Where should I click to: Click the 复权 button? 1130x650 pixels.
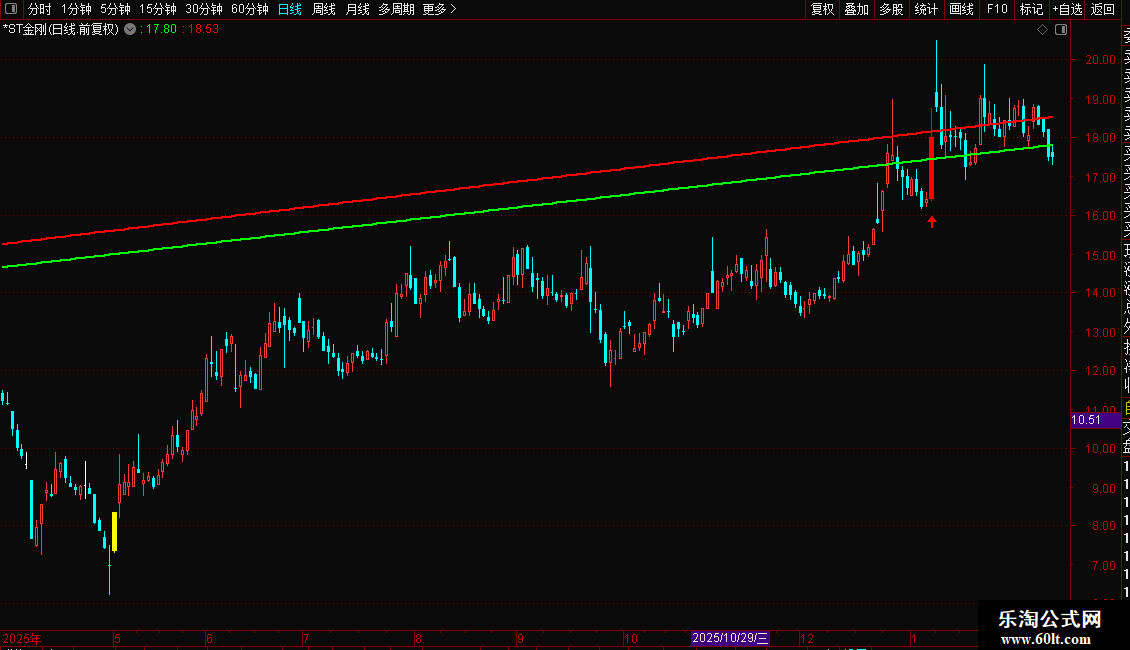[x=822, y=9]
